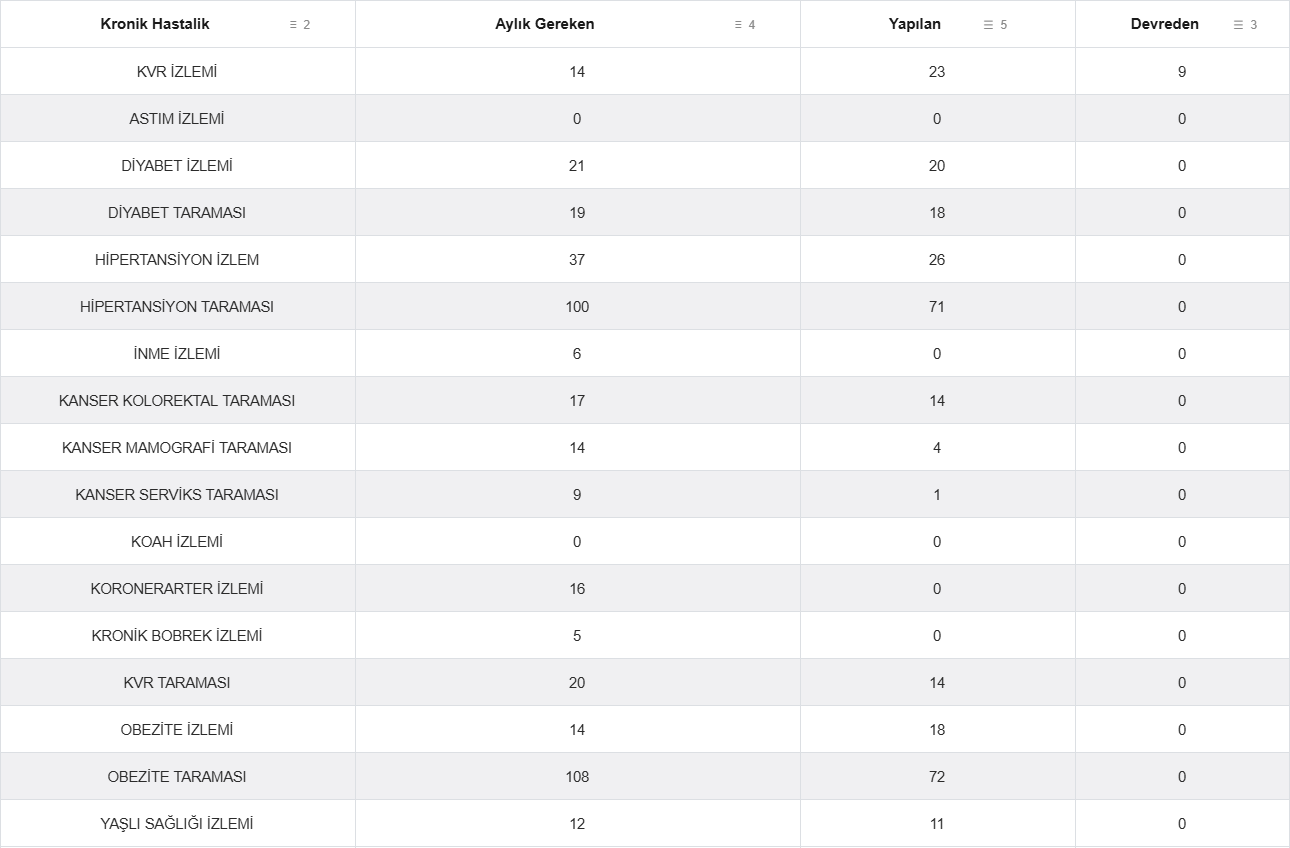Click the sort icon in Aylık Gereken header
This screenshot has height=848, width=1290.
[x=738, y=25]
